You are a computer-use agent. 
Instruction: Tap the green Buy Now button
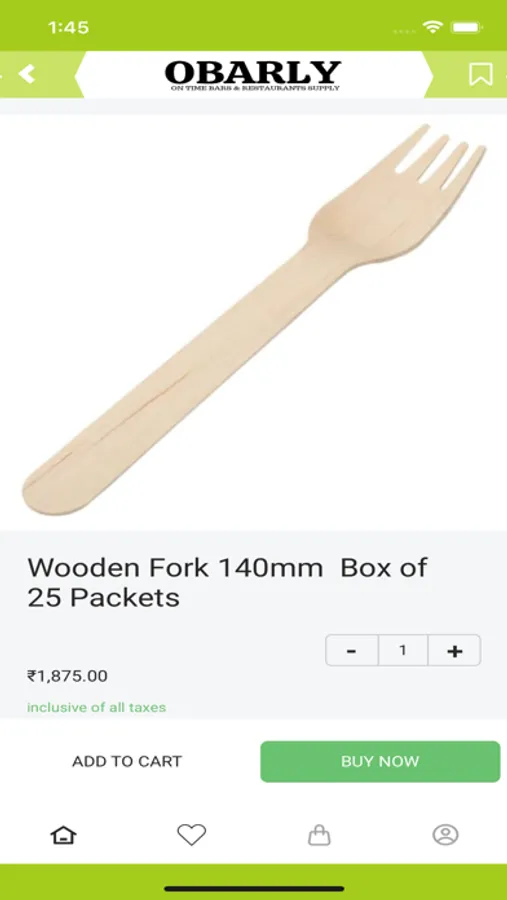(380, 761)
